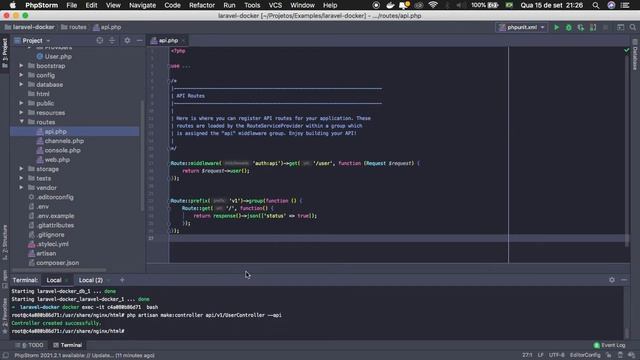Open the Refactor menu

click(x=202, y=5)
